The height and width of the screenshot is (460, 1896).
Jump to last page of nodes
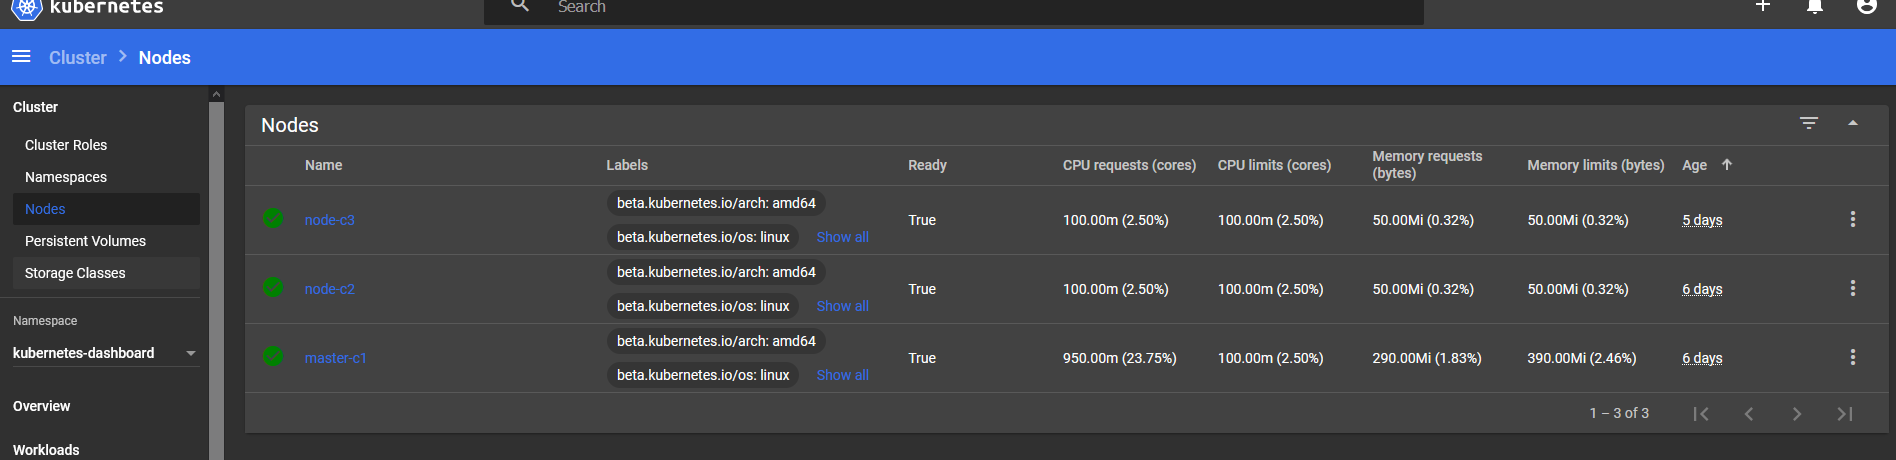tap(1844, 414)
